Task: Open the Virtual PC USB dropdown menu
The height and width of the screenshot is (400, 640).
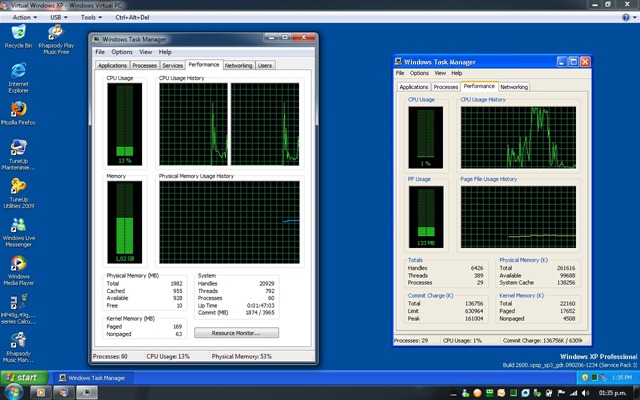Action: click(x=59, y=18)
